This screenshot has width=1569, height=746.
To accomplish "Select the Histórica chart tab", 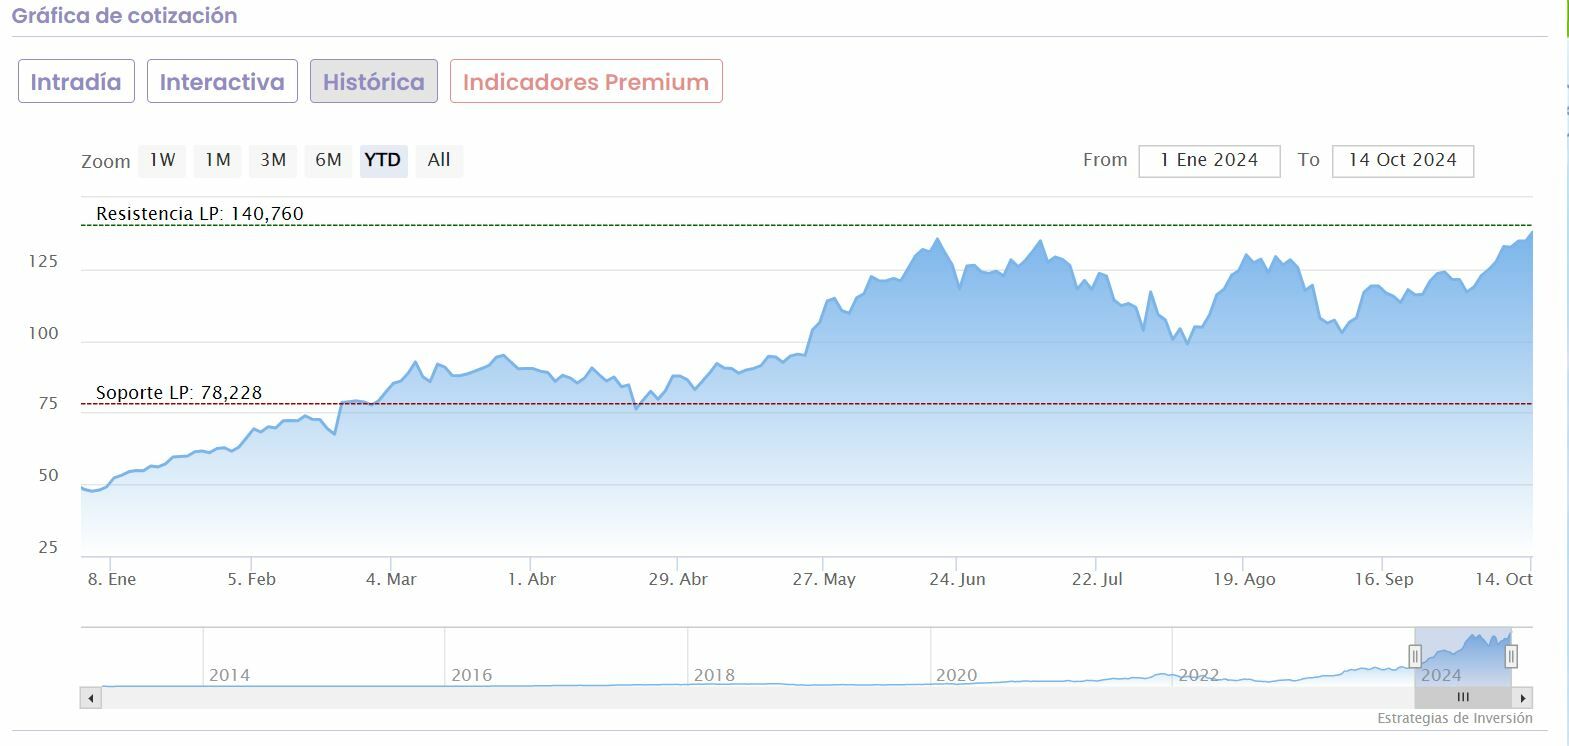I will pyautogui.click(x=373, y=82).
